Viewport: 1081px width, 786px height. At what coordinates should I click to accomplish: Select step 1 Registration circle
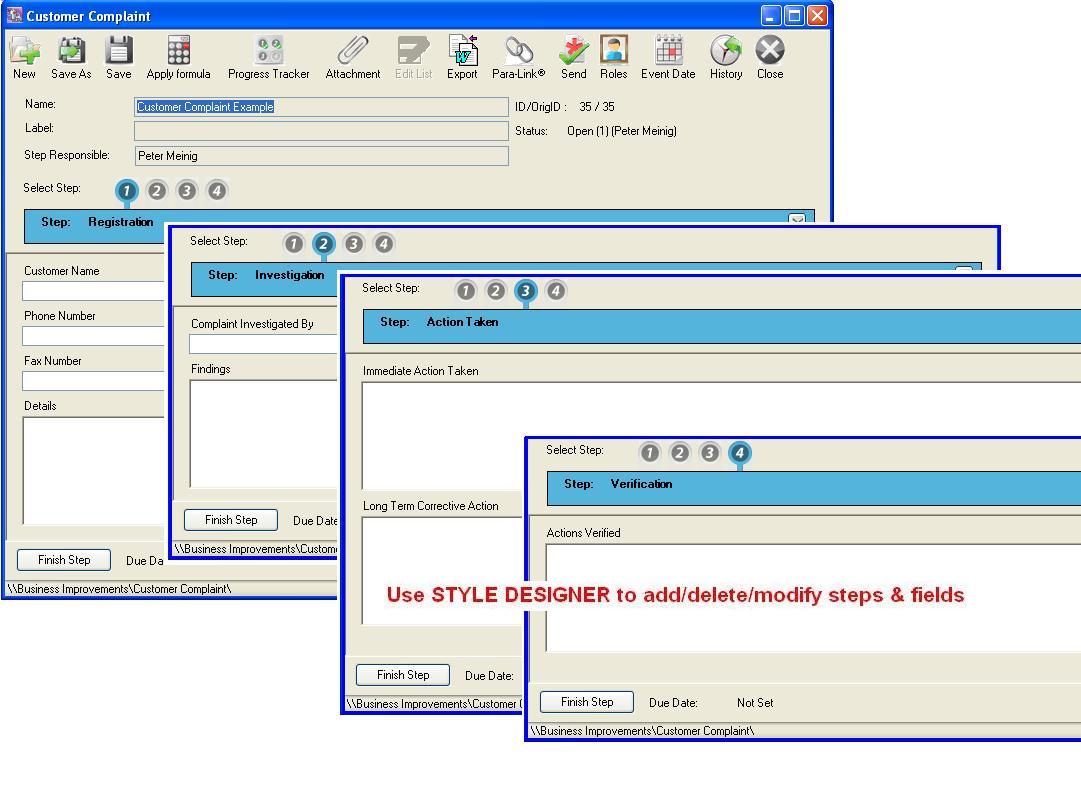pyautogui.click(x=126, y=190)
